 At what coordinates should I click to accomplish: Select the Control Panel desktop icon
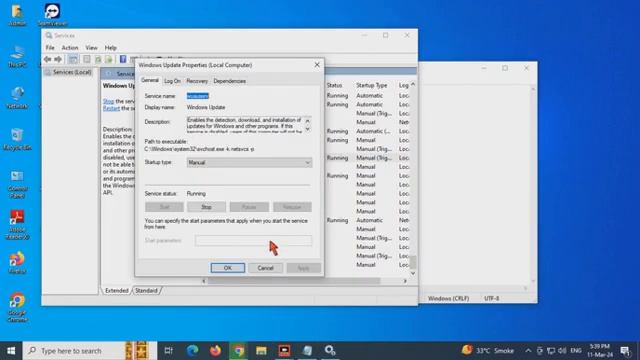click(x=17, y=184)
